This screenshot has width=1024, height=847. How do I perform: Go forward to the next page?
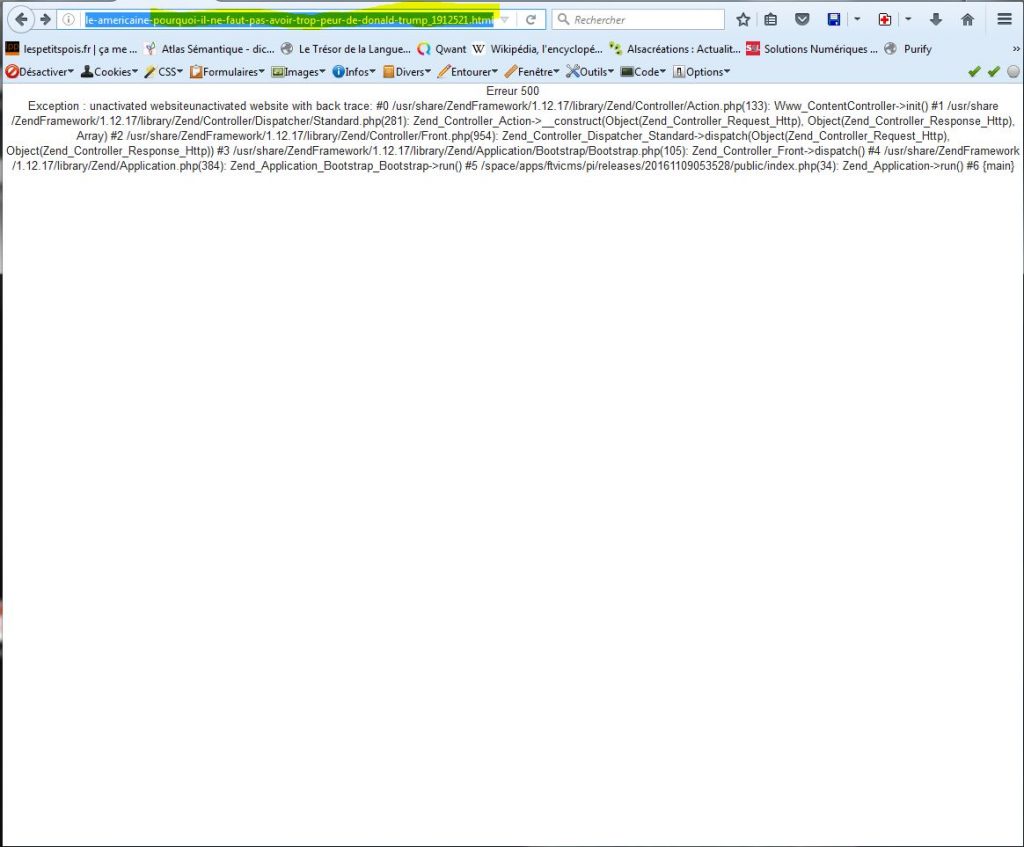pos(45,20)
